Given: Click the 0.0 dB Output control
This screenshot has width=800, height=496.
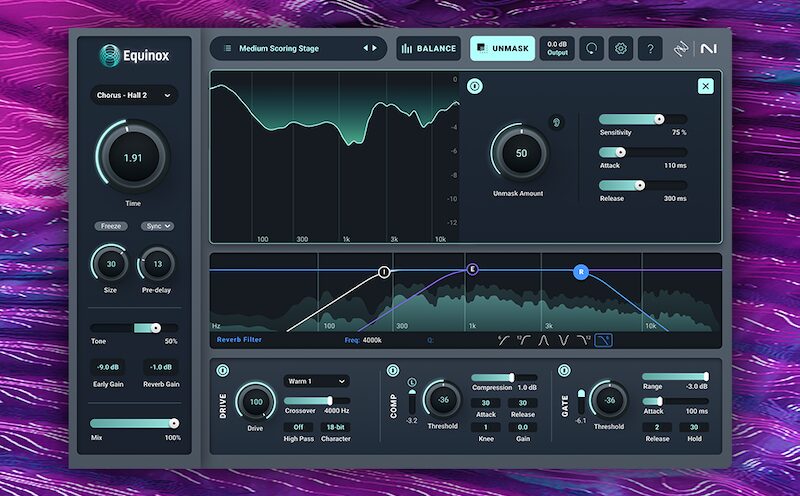Looking at the screenshot, I should click(x=557, y=48).
